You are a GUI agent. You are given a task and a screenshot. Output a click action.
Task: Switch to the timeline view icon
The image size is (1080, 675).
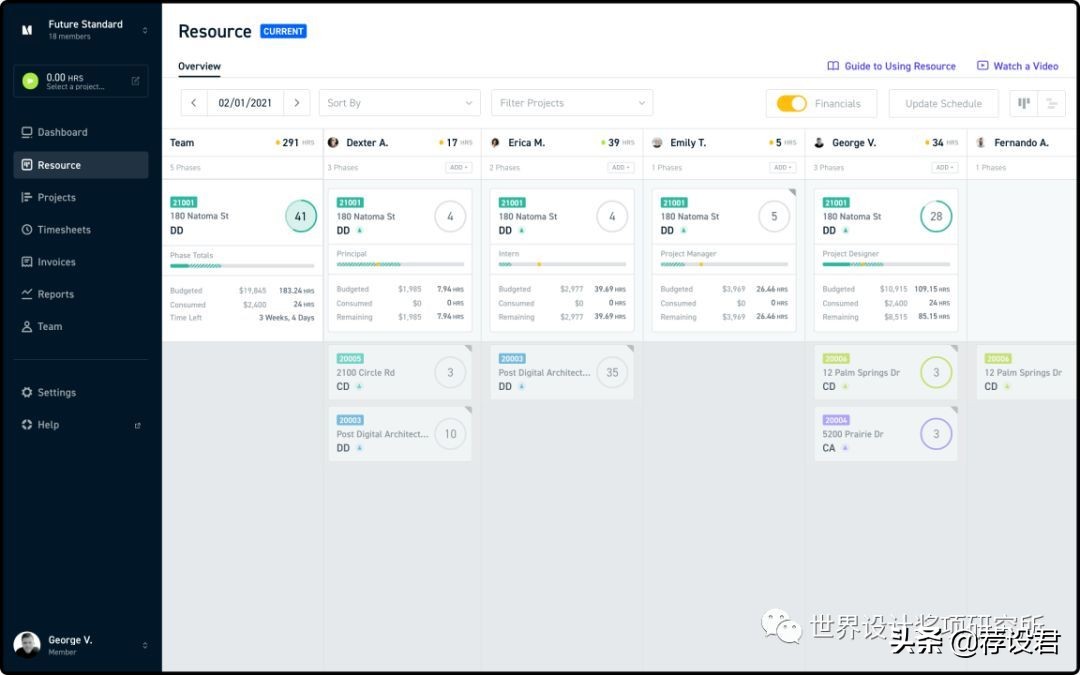click(x=1051, y=103)
